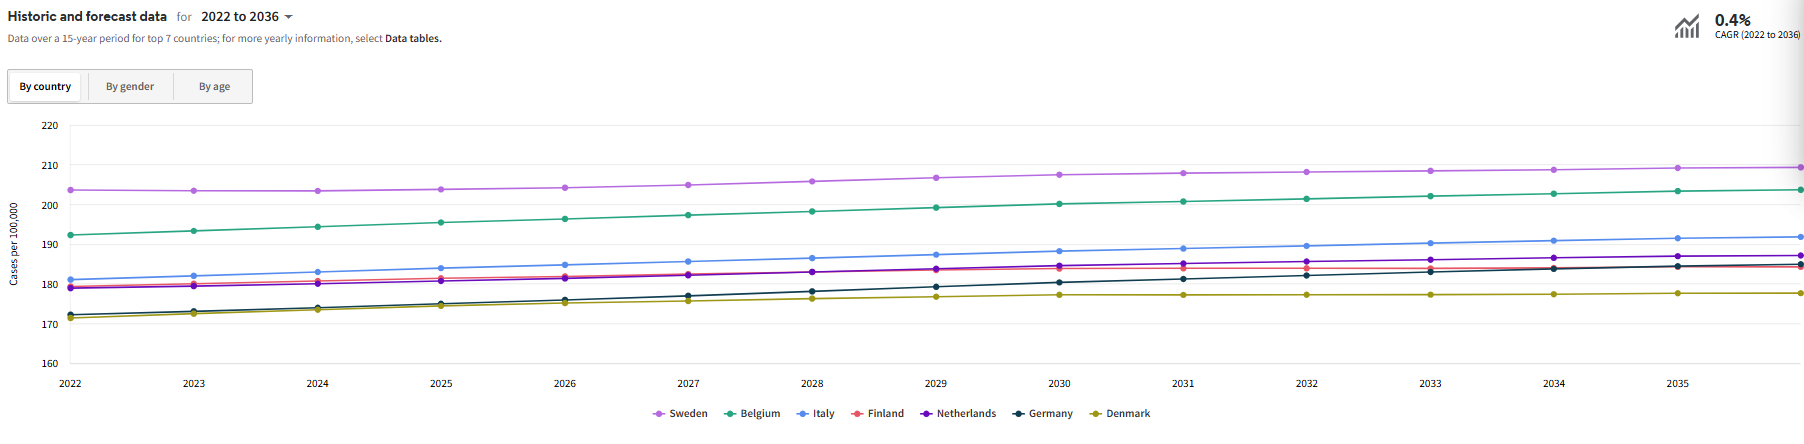
Task: Switch to the By gender tab
Action: (130, 87)
